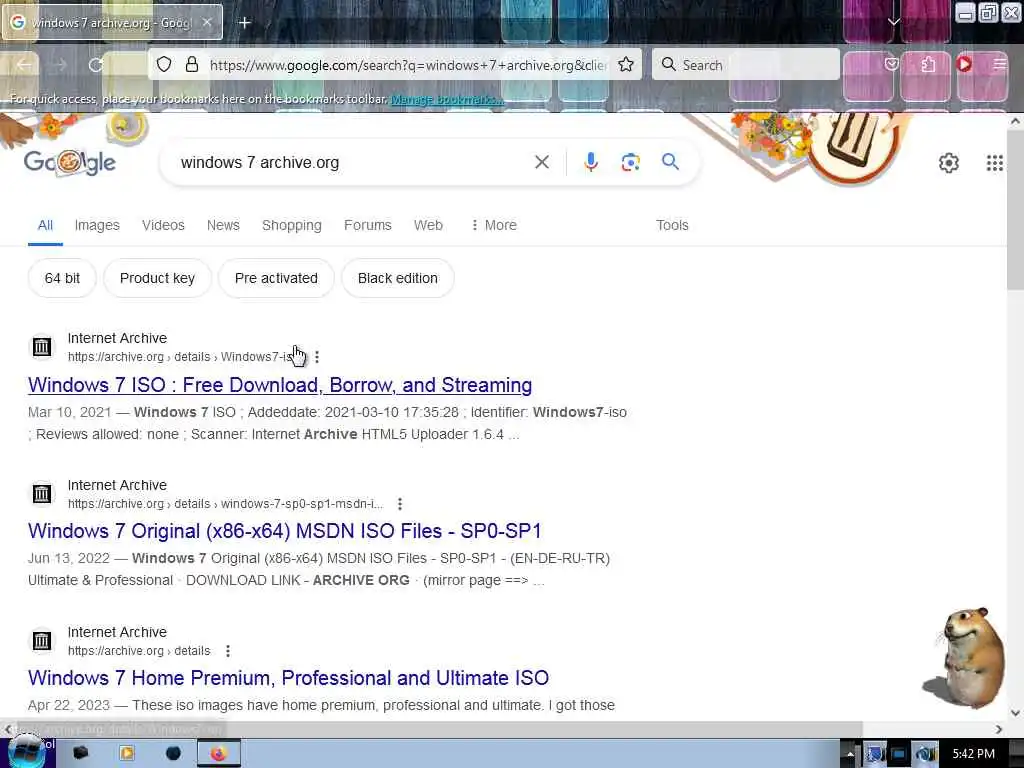Viewport: 1024px width, 768px height.
Task: Open the Google apps grid
Action: pyautogui.click(x=994, y=163)
